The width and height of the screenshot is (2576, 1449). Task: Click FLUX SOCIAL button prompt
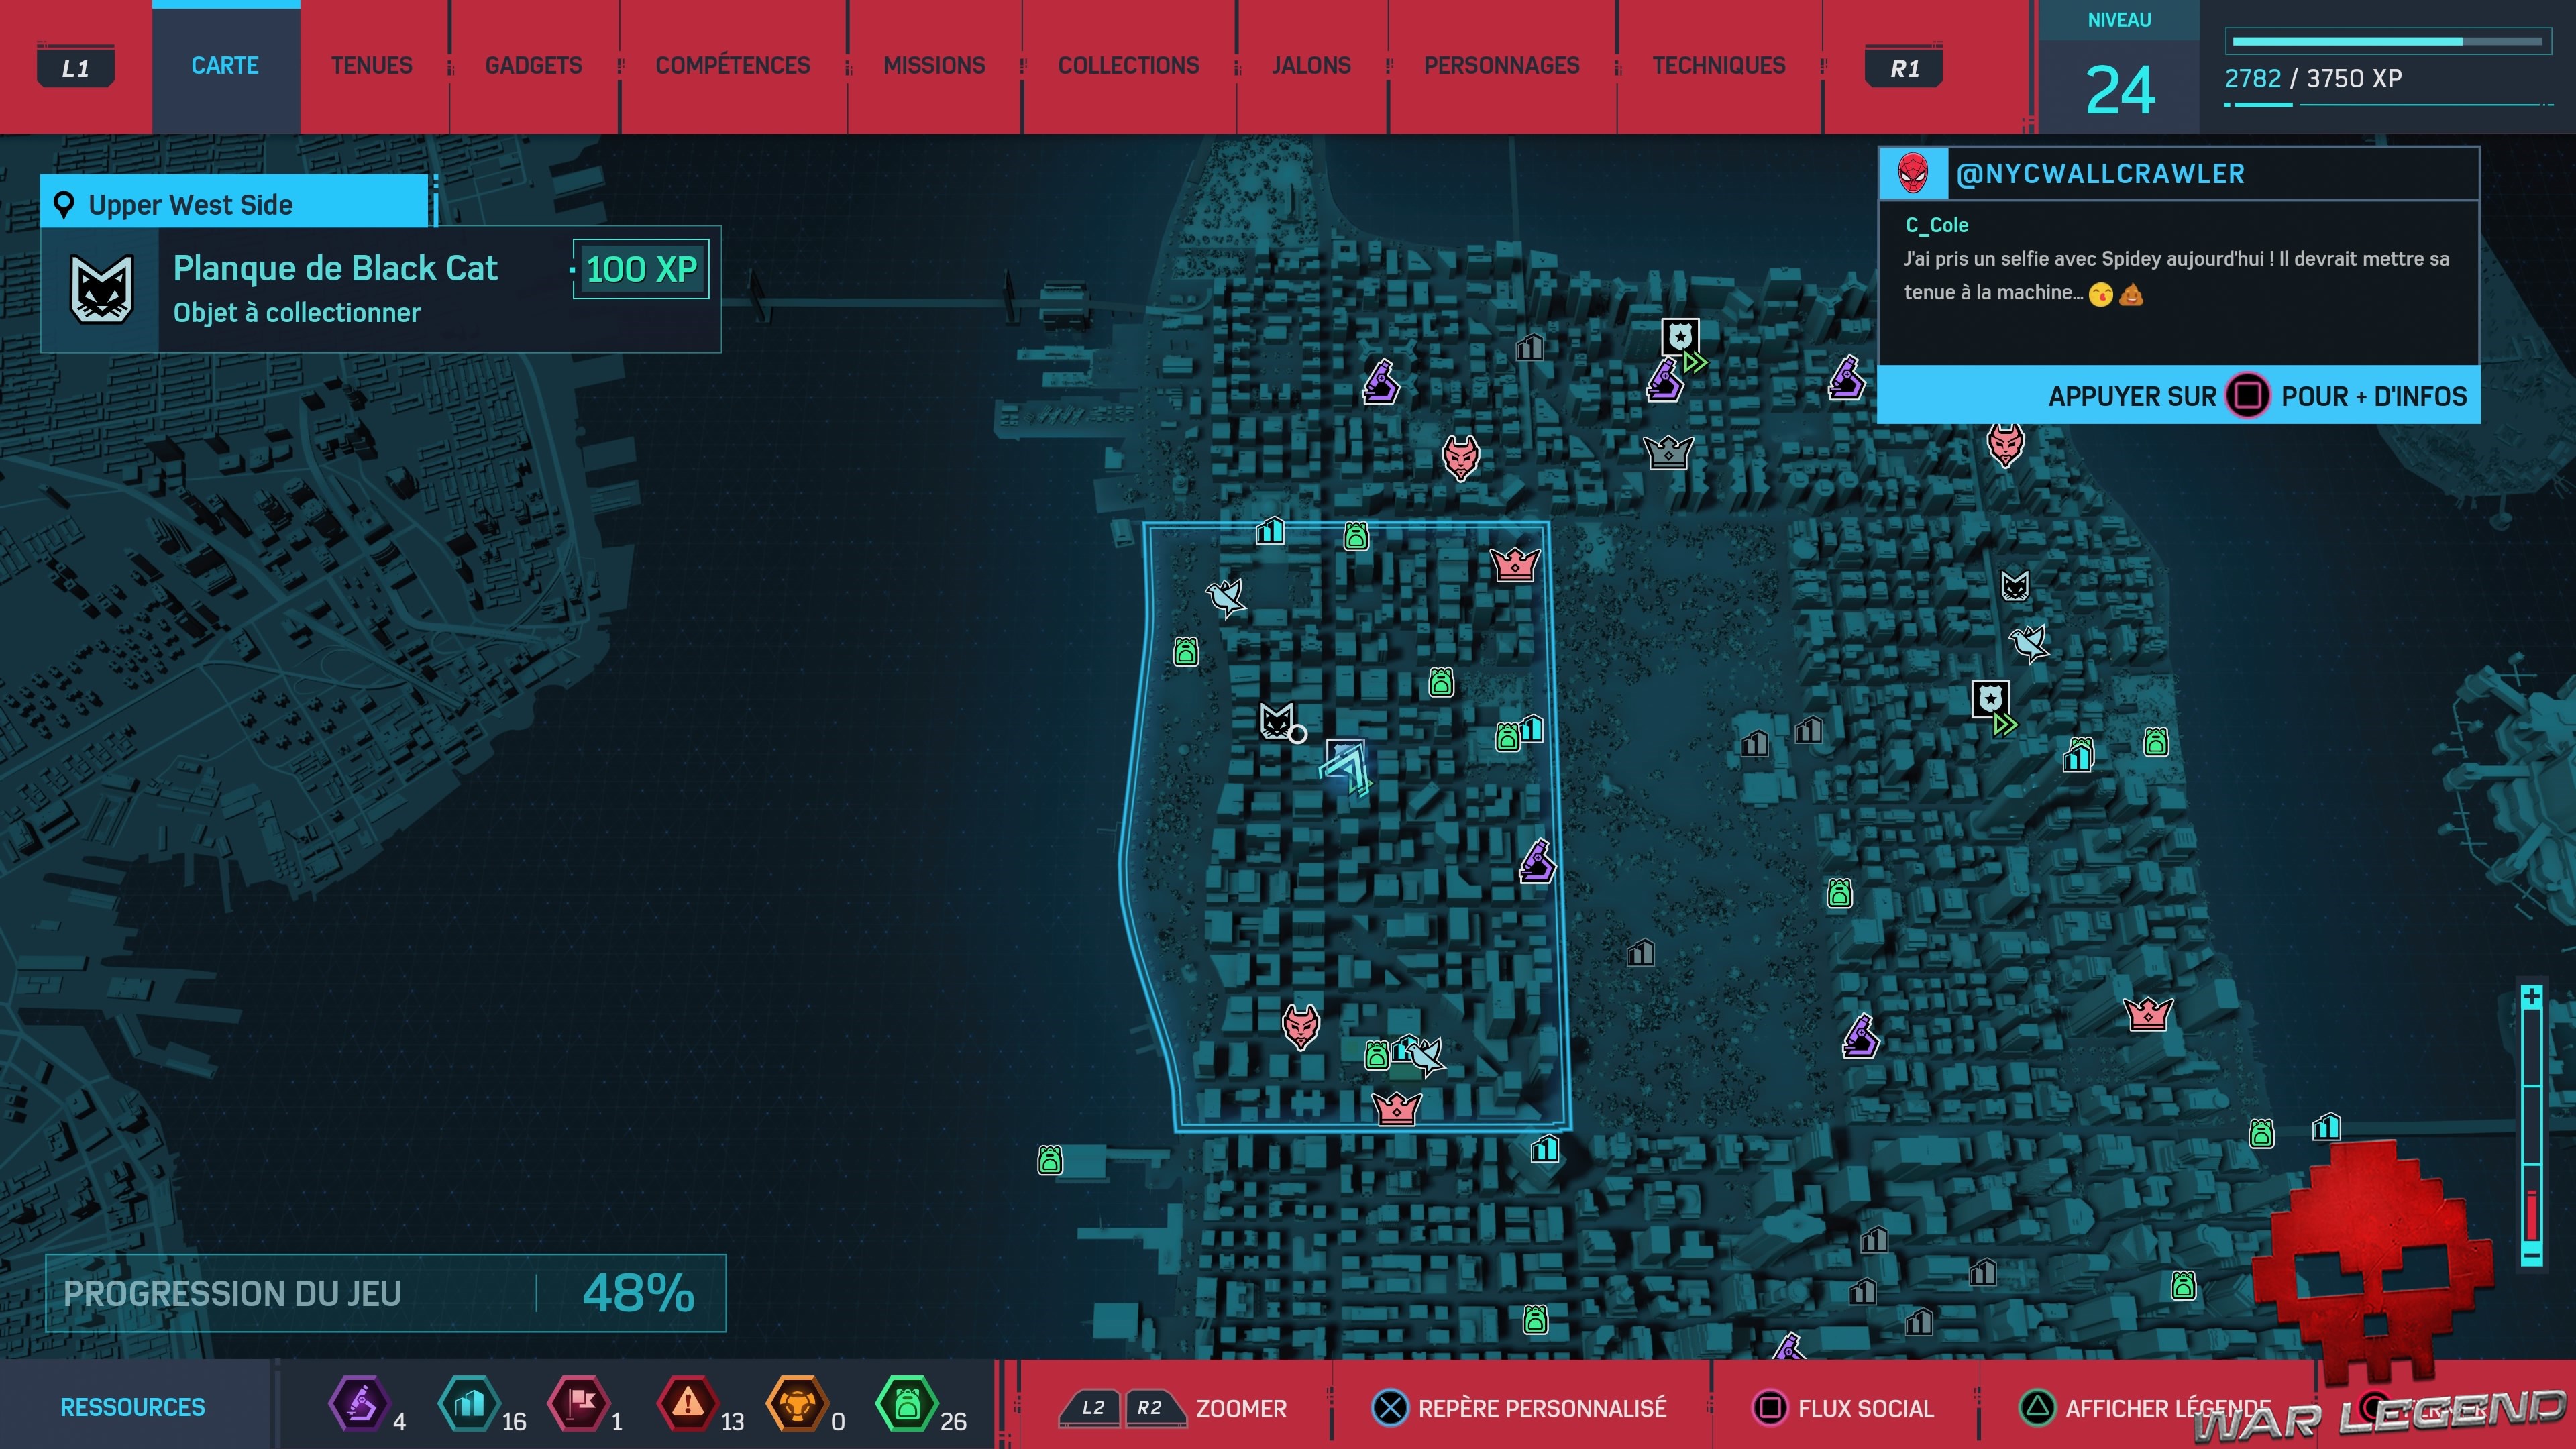click(1844, 1408)
